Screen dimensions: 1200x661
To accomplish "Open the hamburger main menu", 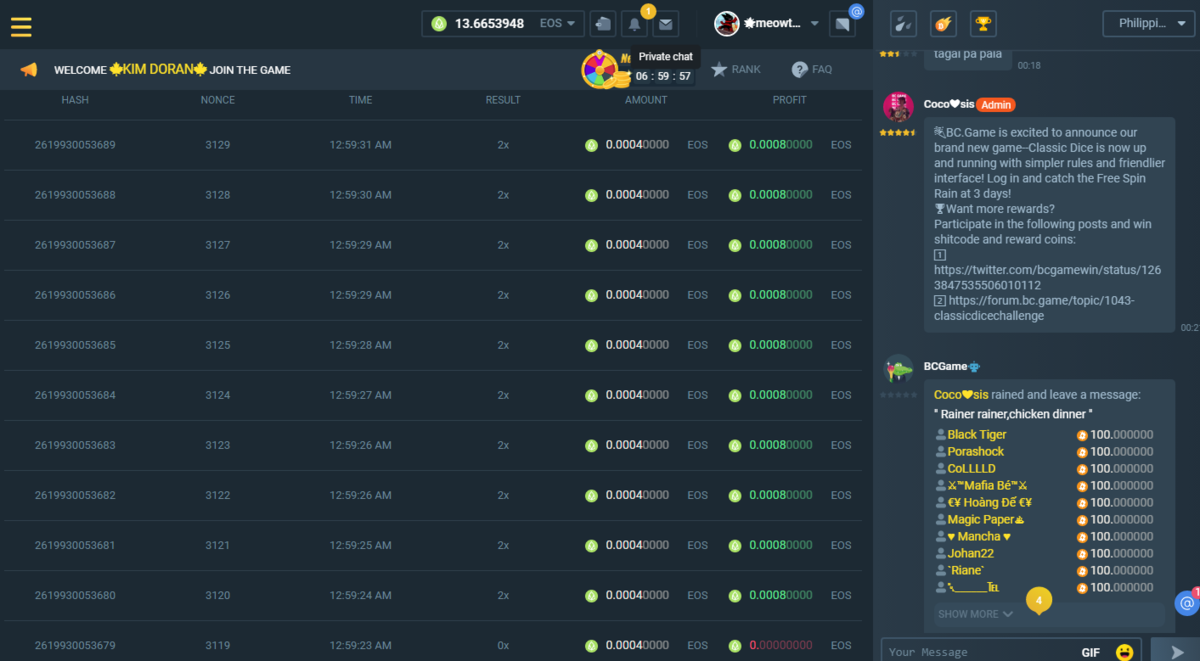I will tap(21, 27).
